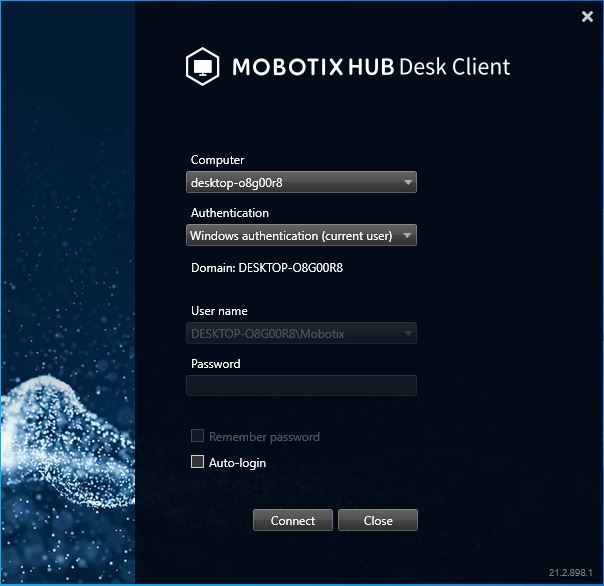The image size is (604, 586).
Task: Open the disabled User name dropdown arrow
Action: 408,334
